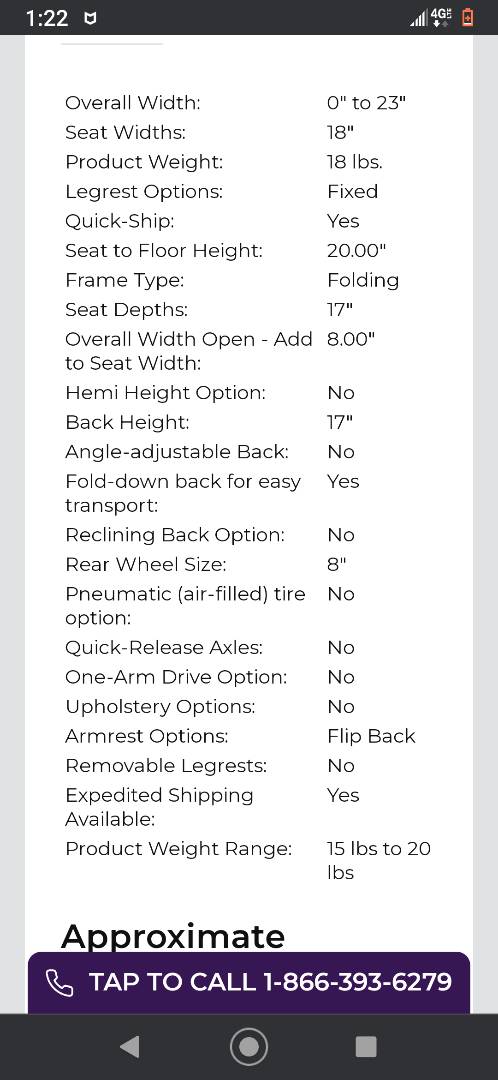
Task: Tap the low battery indicator icon
Action: pos(468,17)
